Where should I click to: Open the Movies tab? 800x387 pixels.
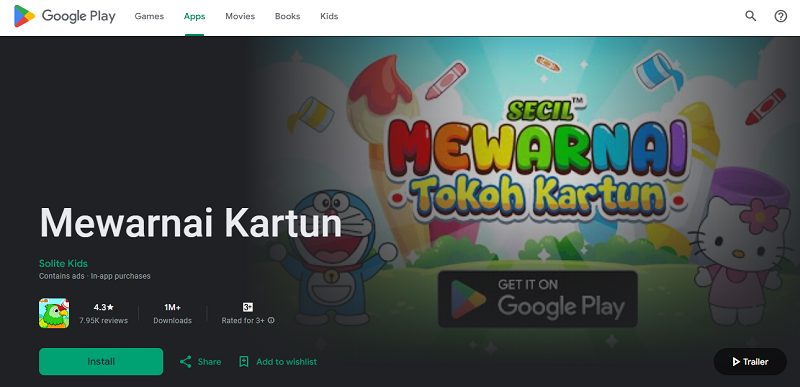(x=240, y=16)
